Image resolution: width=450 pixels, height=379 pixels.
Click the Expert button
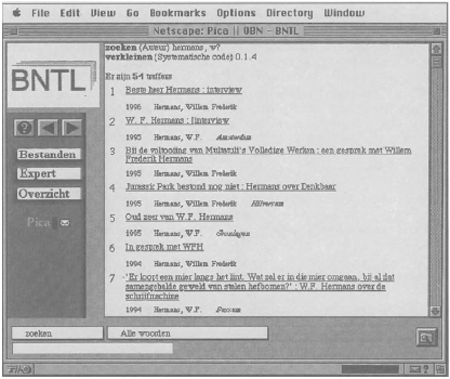tap(49, 174)
